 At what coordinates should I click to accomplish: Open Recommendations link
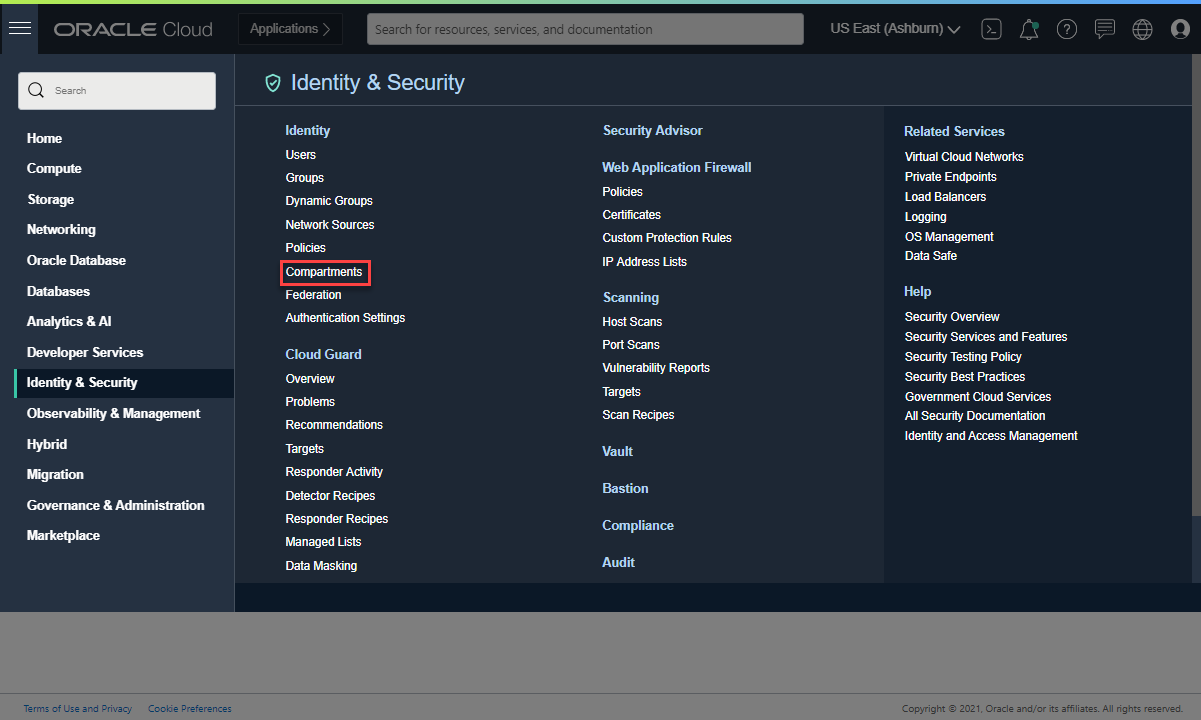click(x=334, y=425)
